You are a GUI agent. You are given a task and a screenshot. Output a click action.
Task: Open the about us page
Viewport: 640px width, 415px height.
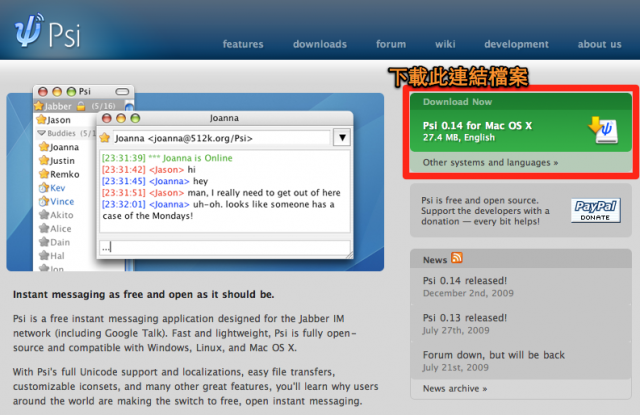pos(599,44)
